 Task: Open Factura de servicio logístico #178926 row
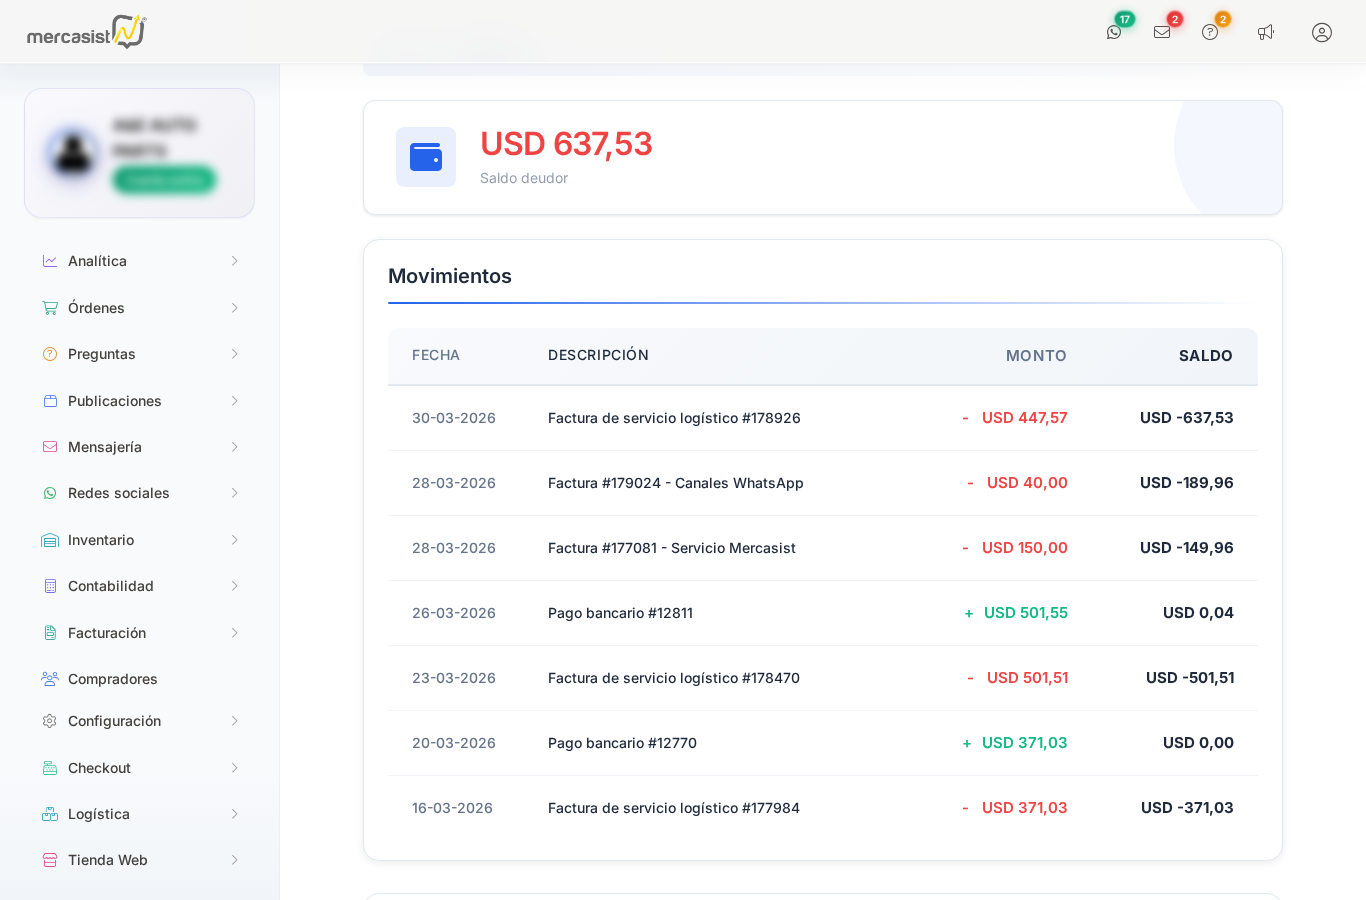[823, 418]
